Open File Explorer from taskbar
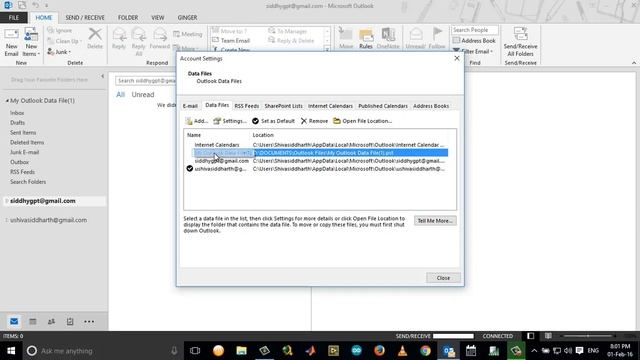 tap(241, 351)
